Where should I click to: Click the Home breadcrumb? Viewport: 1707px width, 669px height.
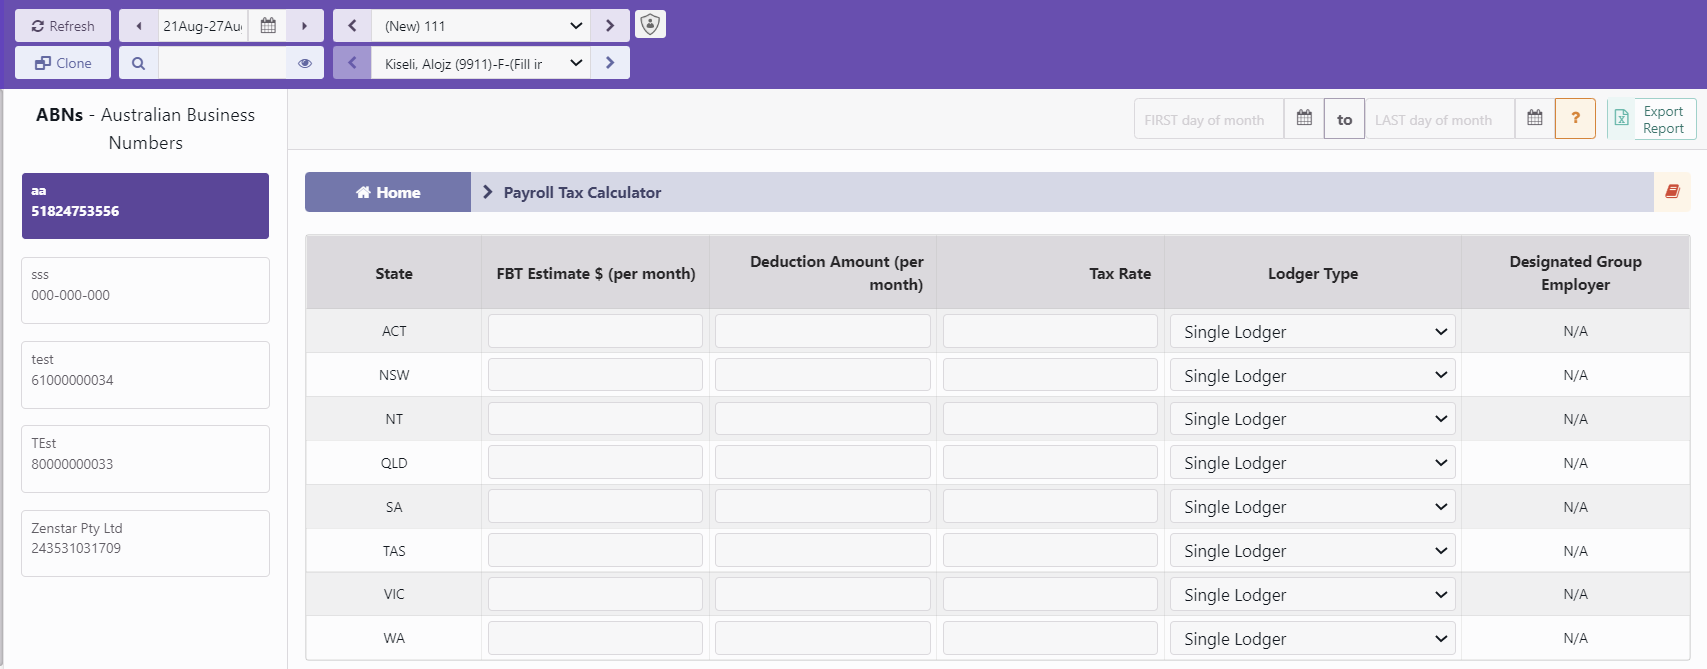[x=388, y=192]
